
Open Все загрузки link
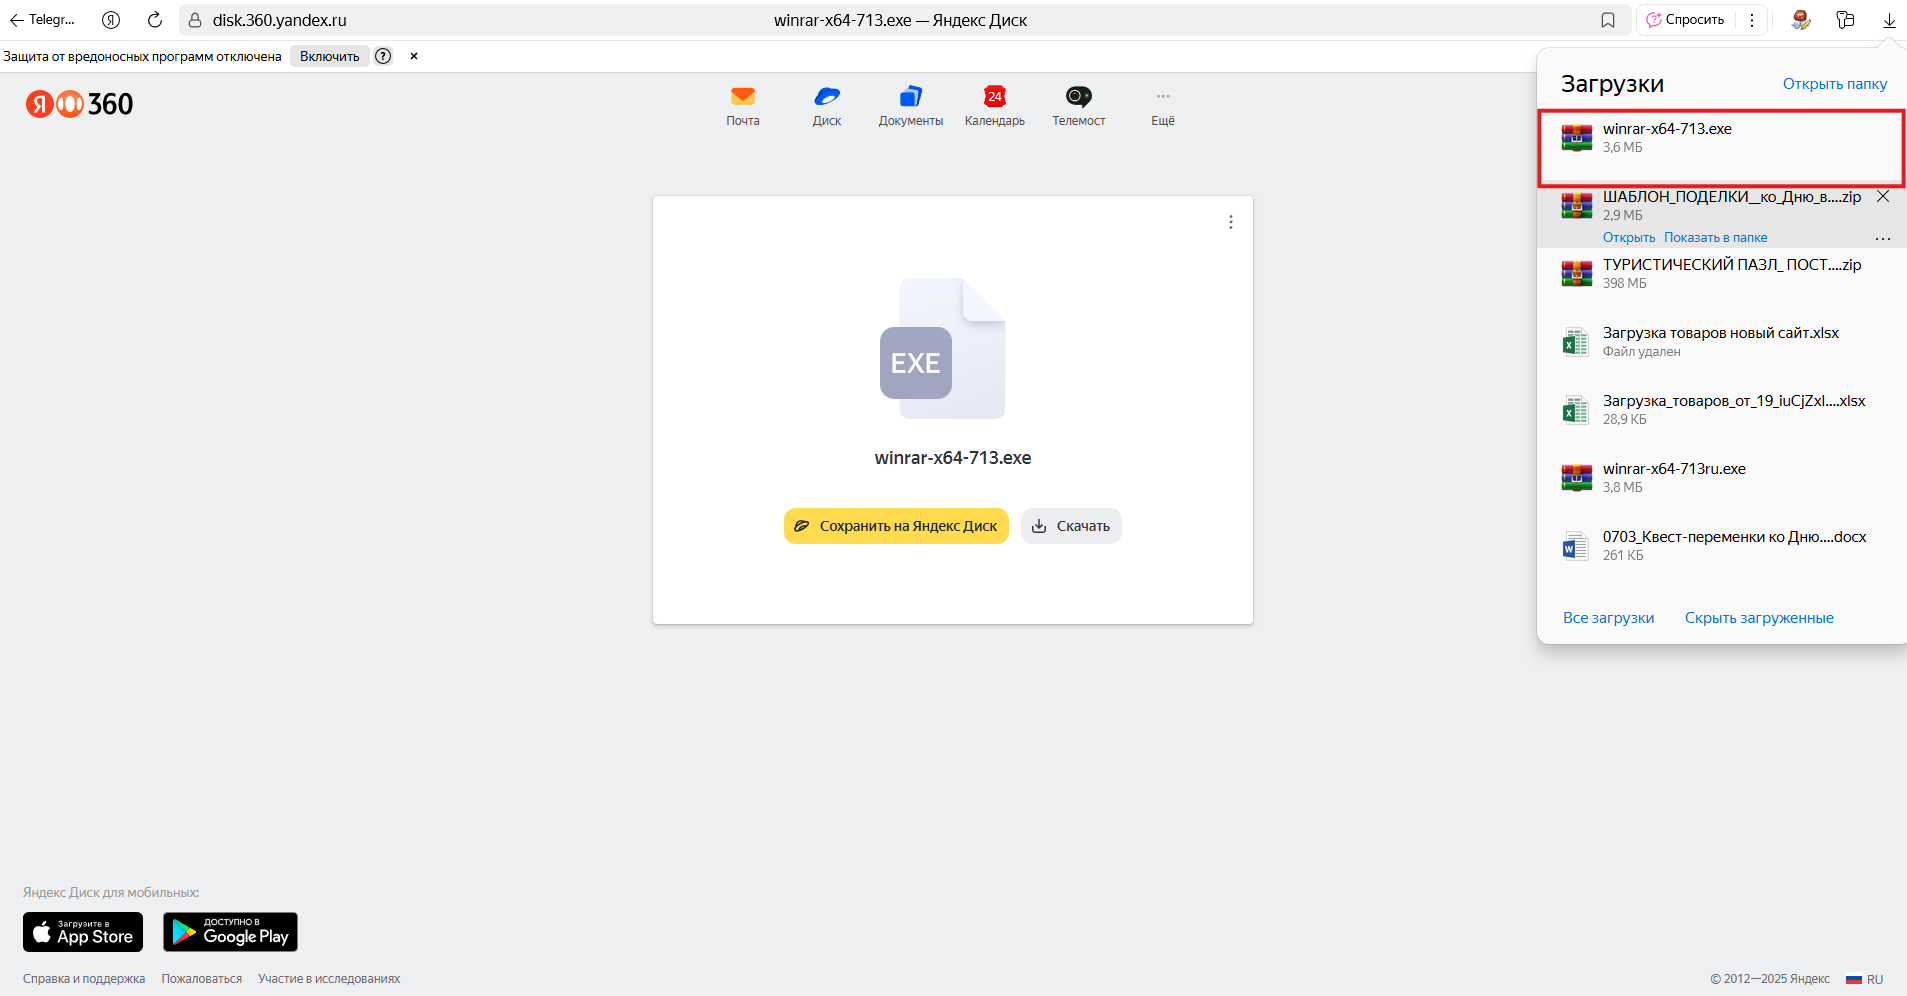tap(1608, 618)
